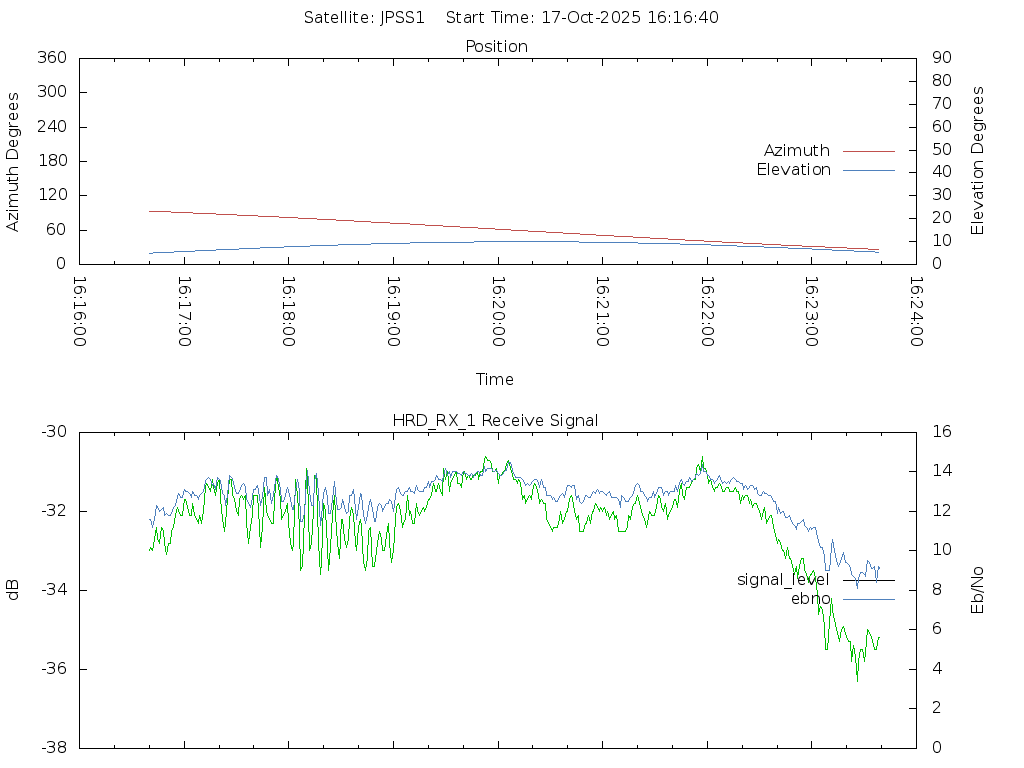The image size is (1024, 768).
Task: Click the Azimuth legend label
Action: (796, 151)
